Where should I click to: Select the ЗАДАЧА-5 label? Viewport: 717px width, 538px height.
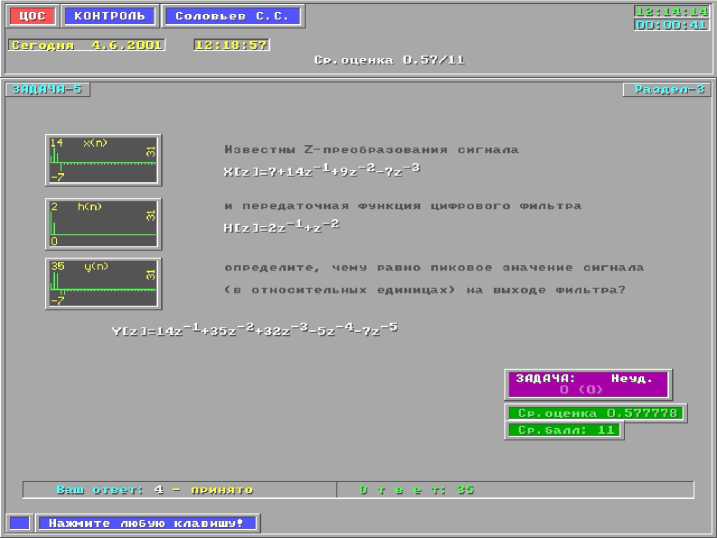tap(48, 89)
